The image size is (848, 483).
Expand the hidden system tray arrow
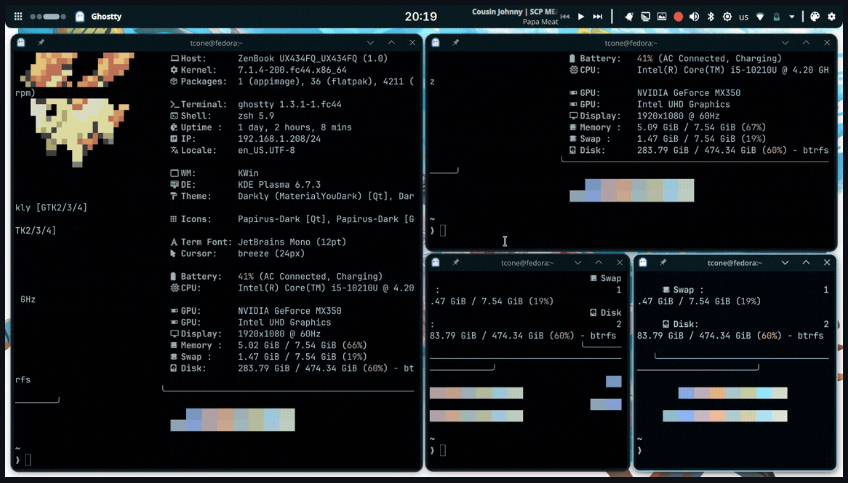(792, 17)
